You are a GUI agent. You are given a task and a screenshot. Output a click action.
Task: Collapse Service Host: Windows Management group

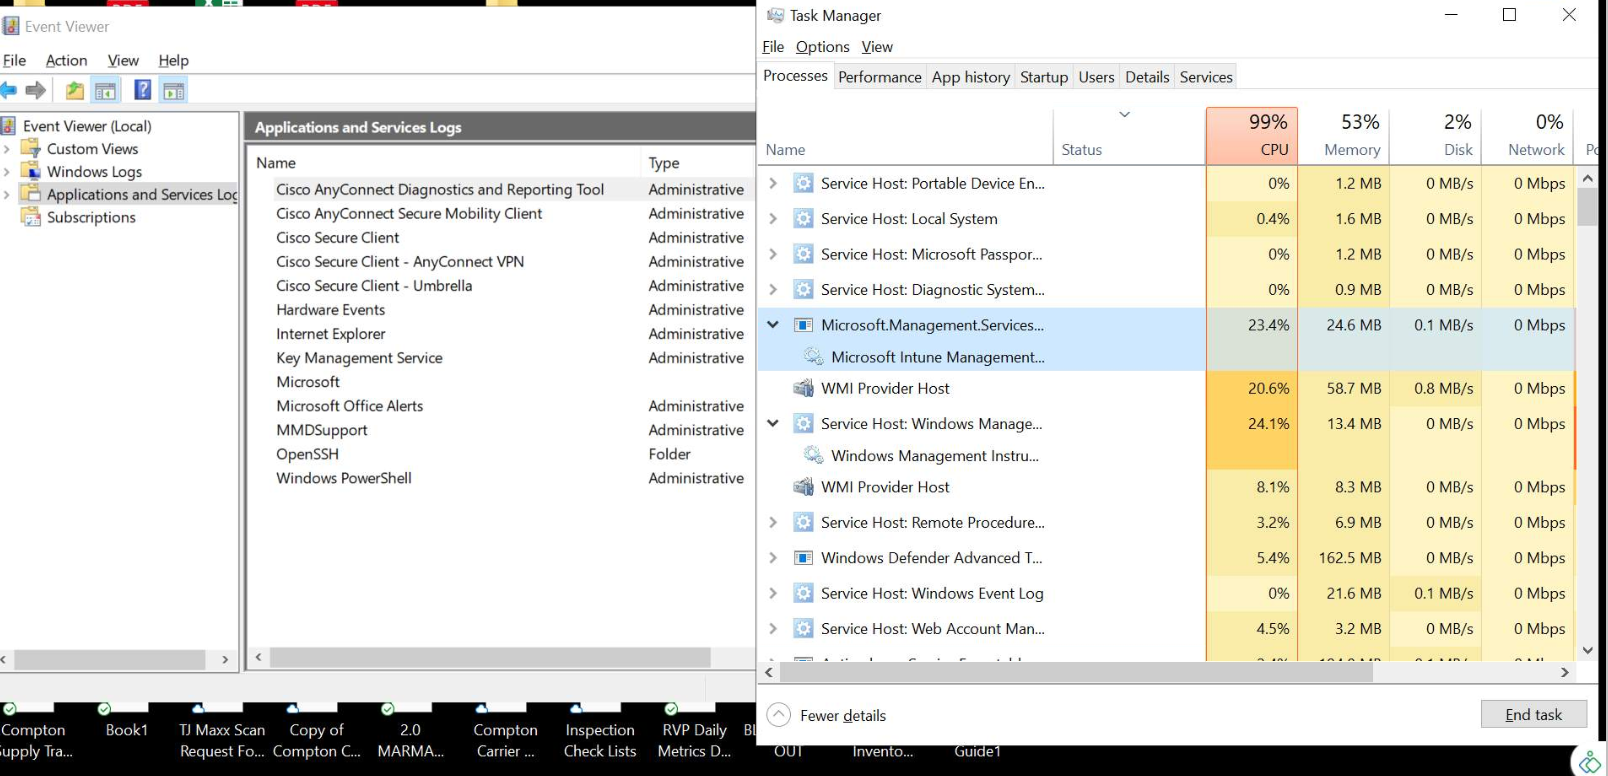[772, 423]
